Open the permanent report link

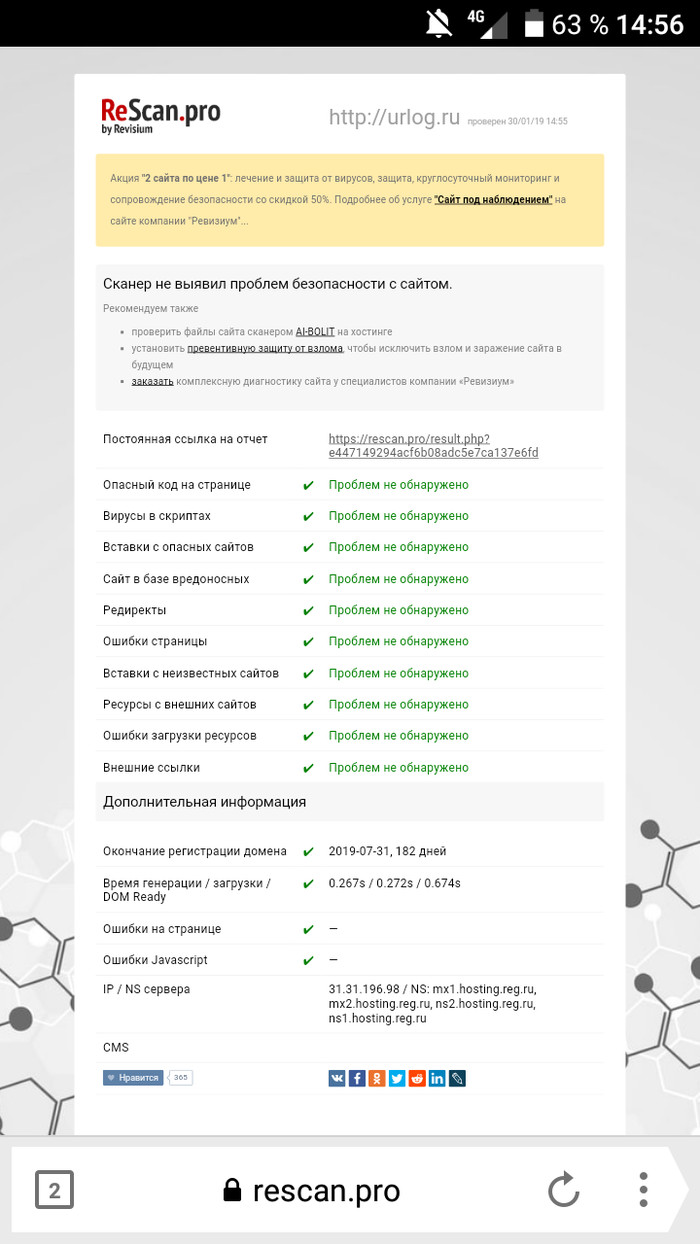pos(433,446)
